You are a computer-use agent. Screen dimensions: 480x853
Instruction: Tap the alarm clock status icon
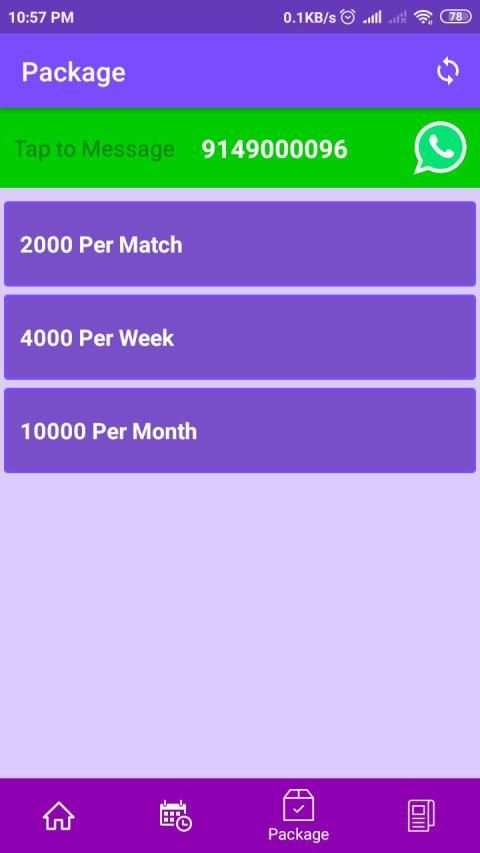pyautogui.click(x=348, y=17)
